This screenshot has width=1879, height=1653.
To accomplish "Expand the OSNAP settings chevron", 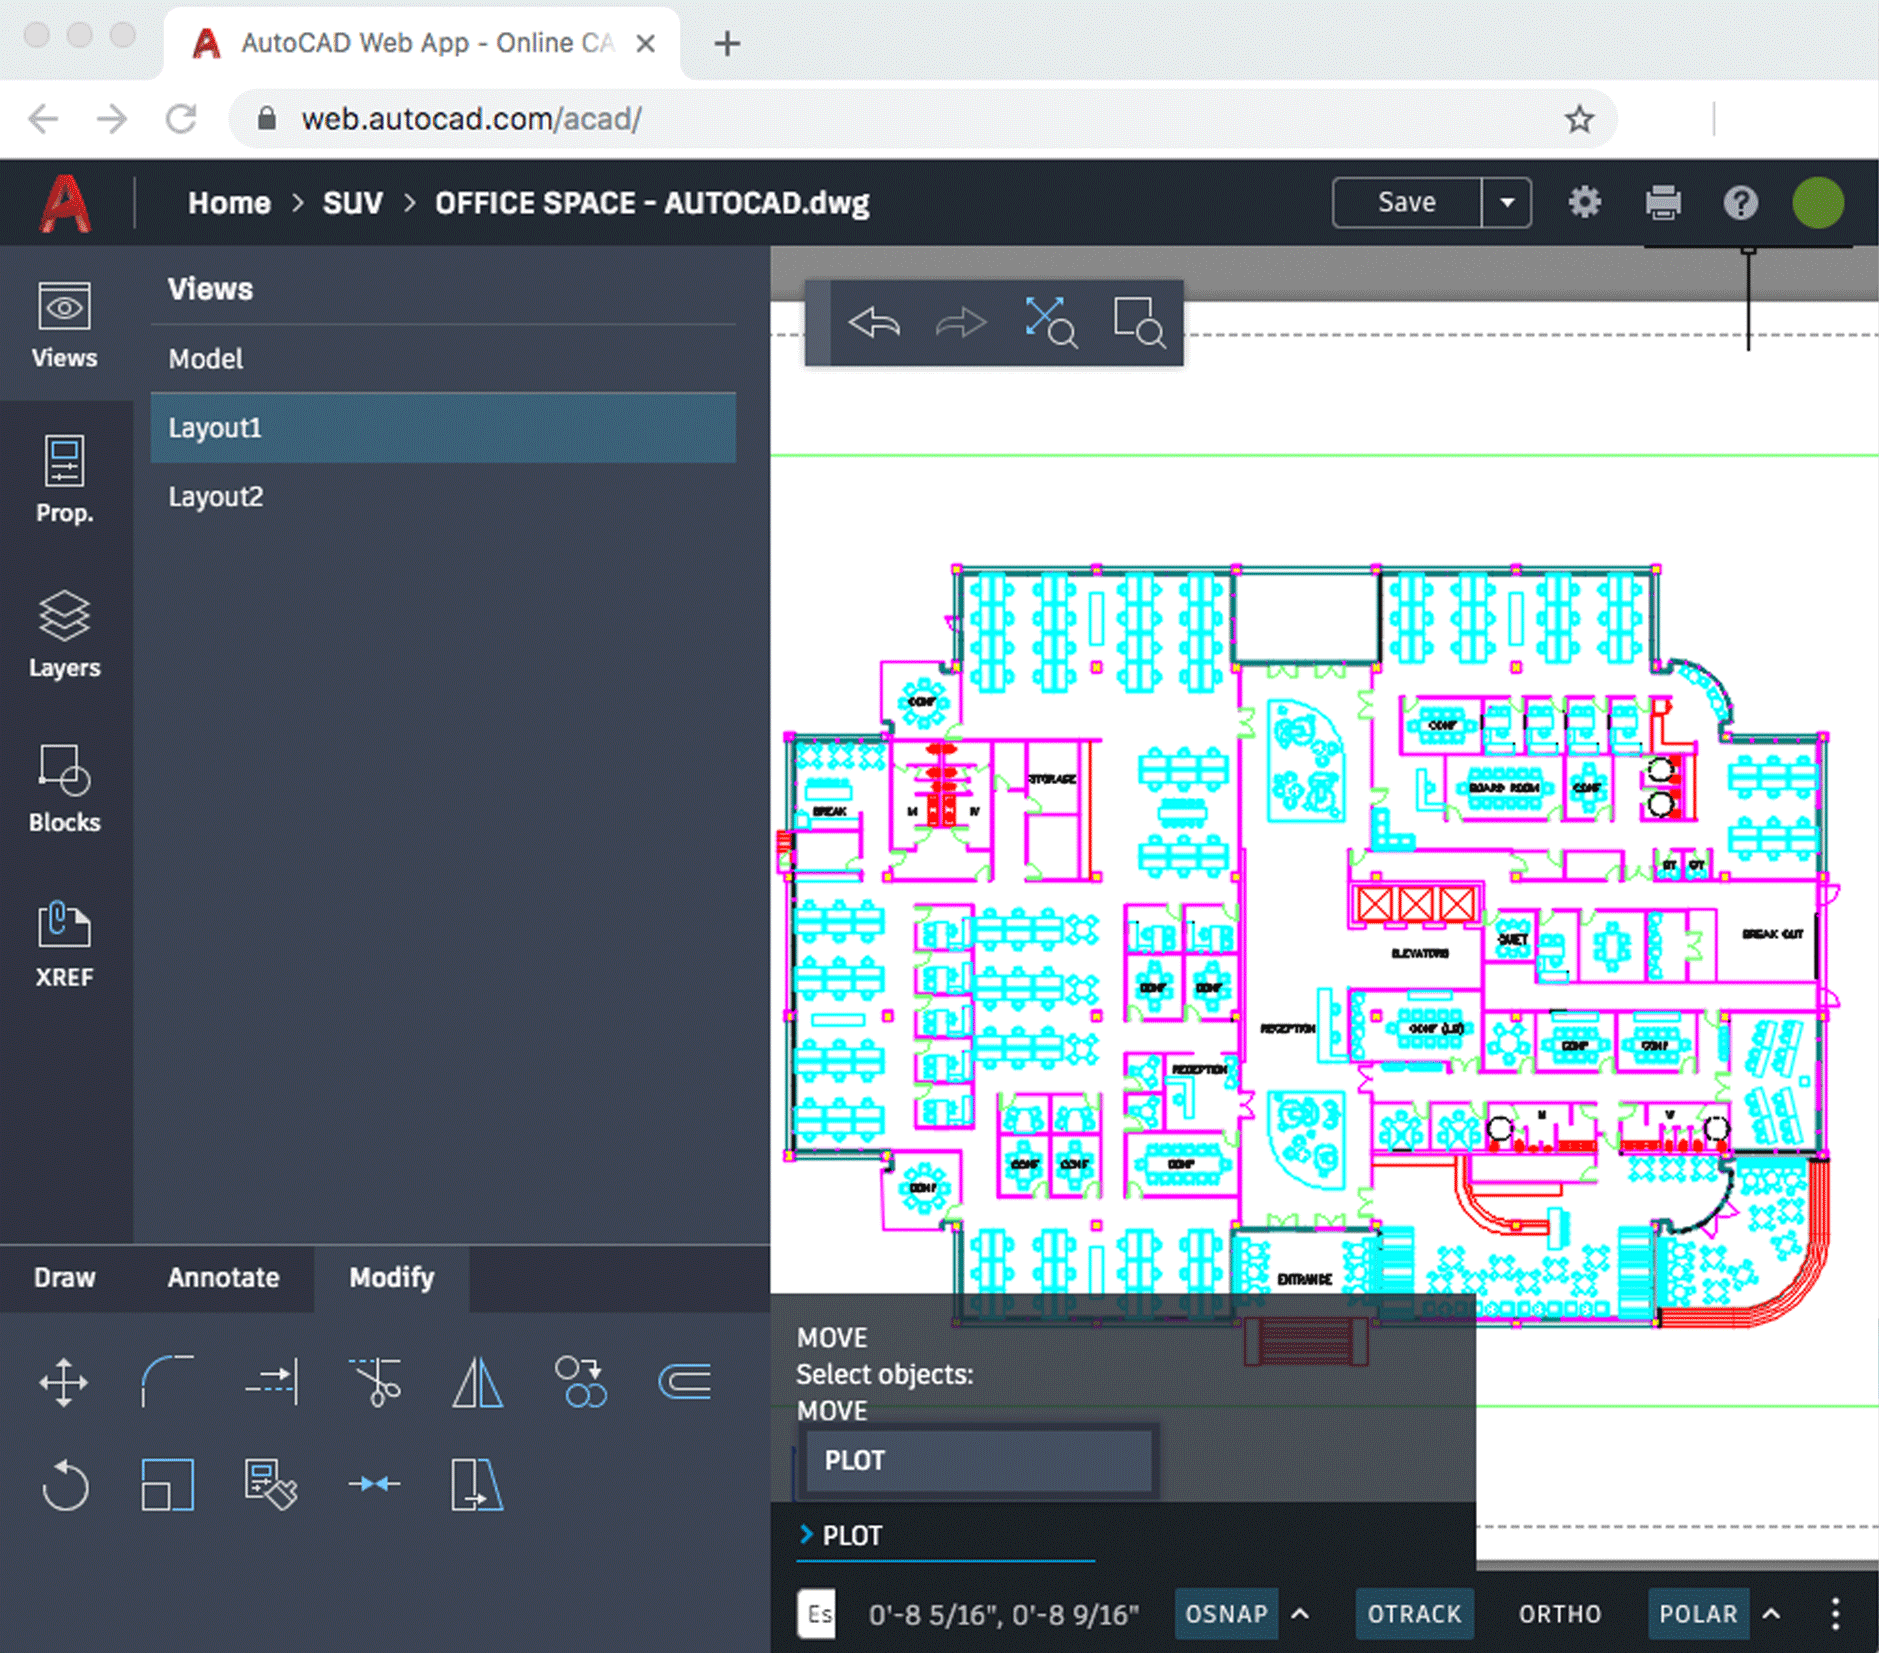I will (x=1300, y=1614).
